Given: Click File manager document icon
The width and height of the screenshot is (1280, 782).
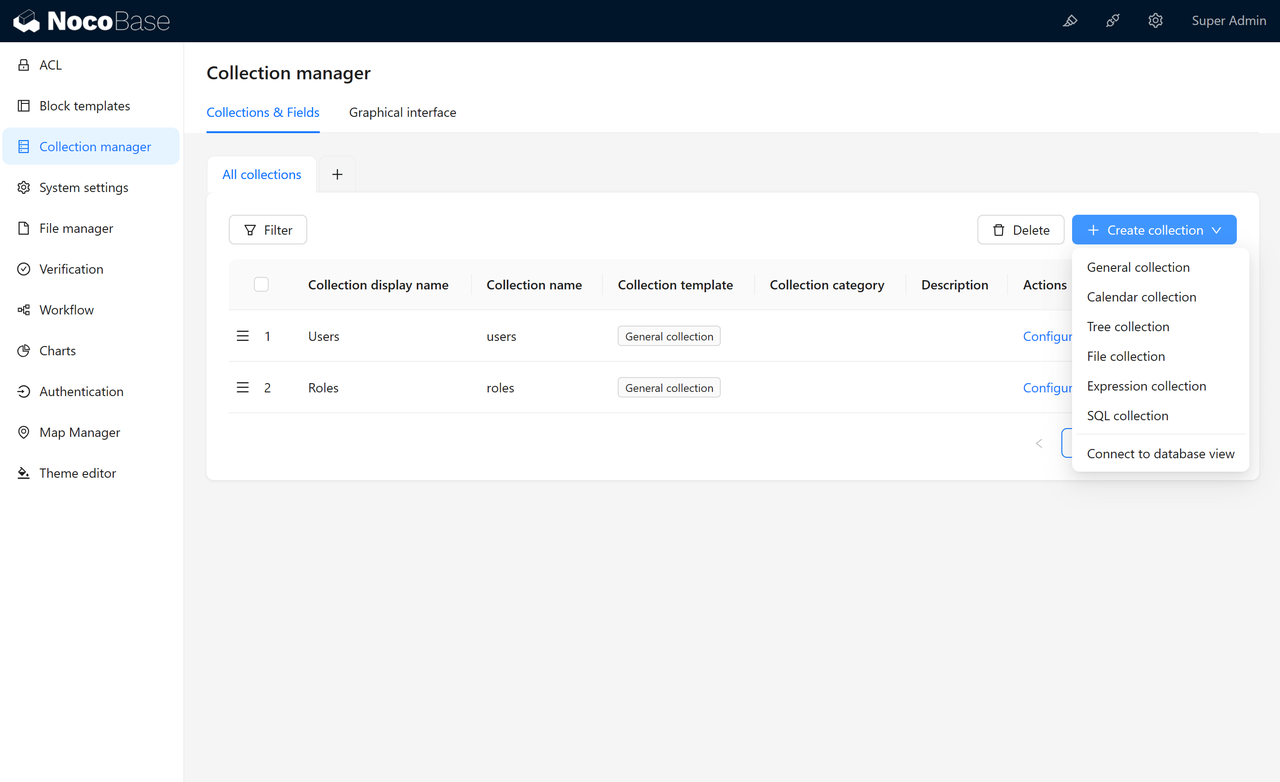Looking at the screenshot, I should [x=24, y=229].
